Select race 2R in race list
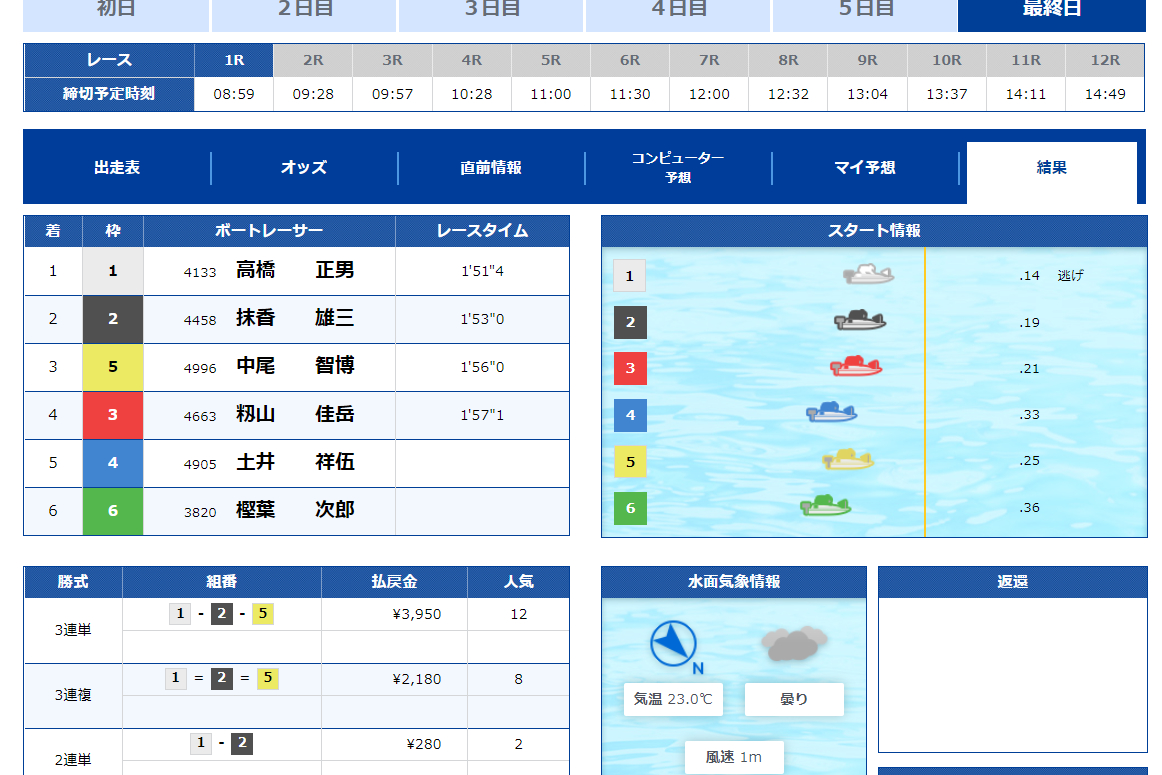This screenshot has width=1162, height=775. [x=313, y=78]
